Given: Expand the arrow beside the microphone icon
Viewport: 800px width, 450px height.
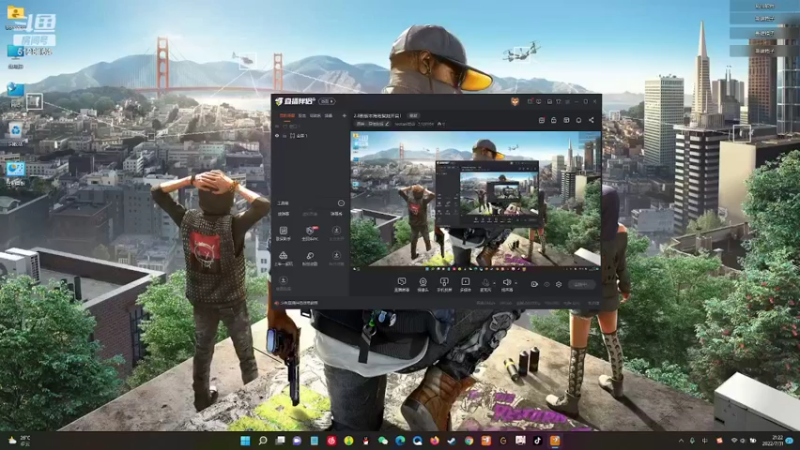Looking at the screenshot, I should pyautogui.click(x=494, y=283).
